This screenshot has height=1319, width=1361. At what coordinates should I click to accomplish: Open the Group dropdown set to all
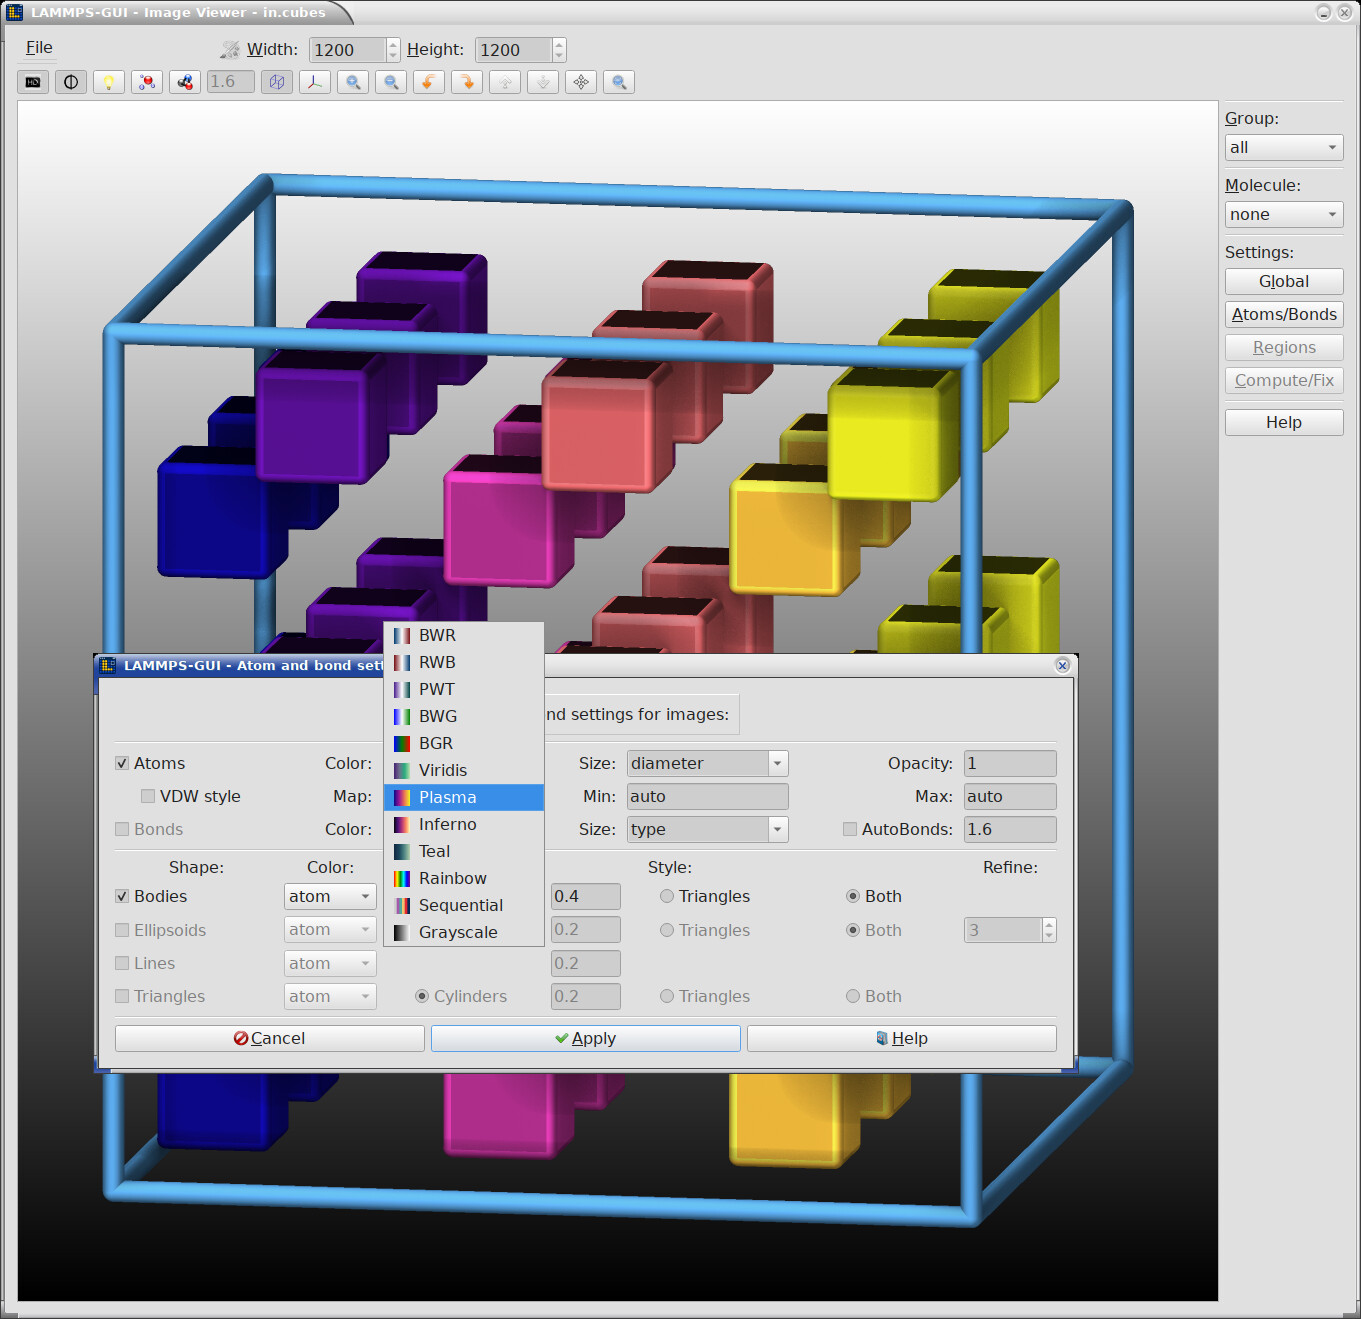coord(1283,148)
